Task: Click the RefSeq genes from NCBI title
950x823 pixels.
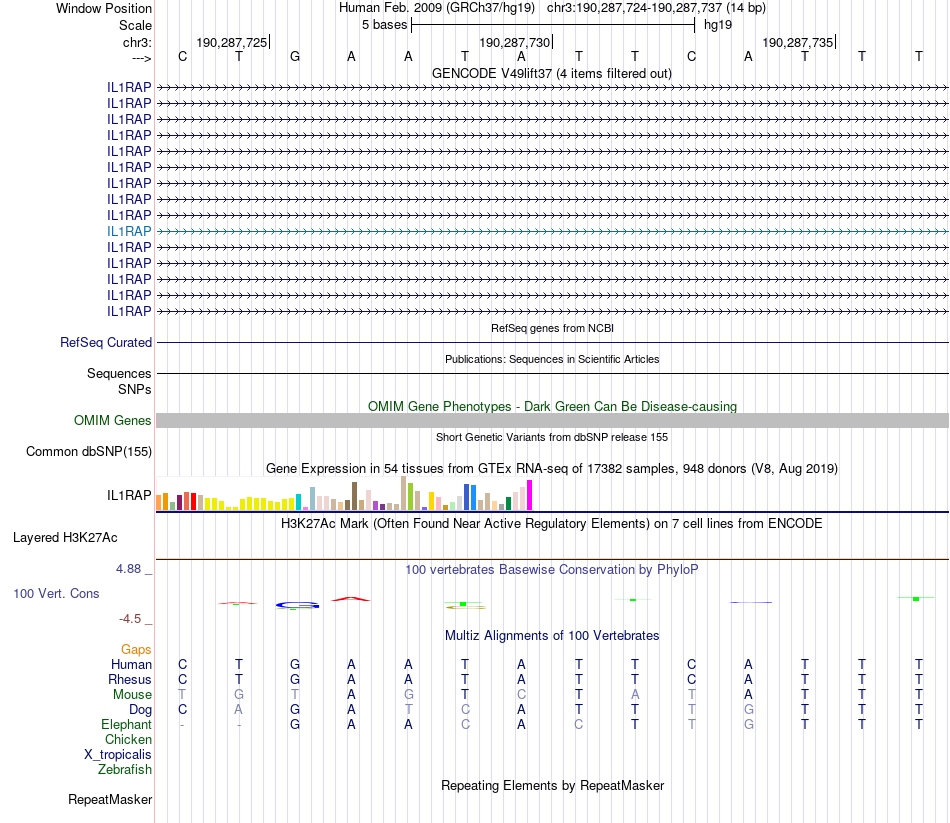Action: click(x=552, y=328)
